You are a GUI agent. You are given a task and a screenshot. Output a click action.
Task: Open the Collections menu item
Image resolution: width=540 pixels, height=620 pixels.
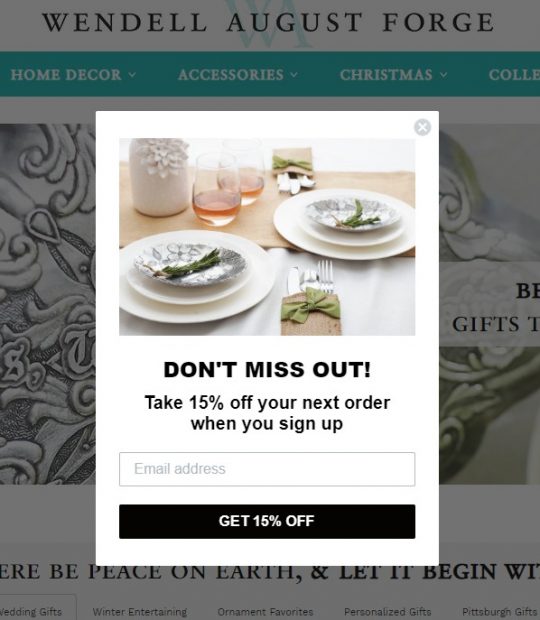[514, 75]
